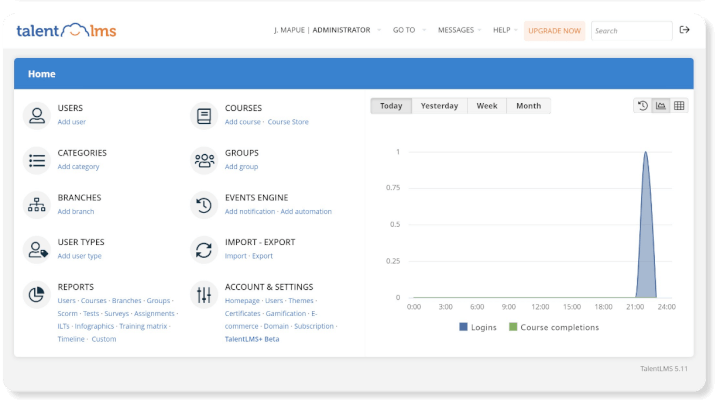
Task: Click the Categories list icon
Action: click(37, 160)
